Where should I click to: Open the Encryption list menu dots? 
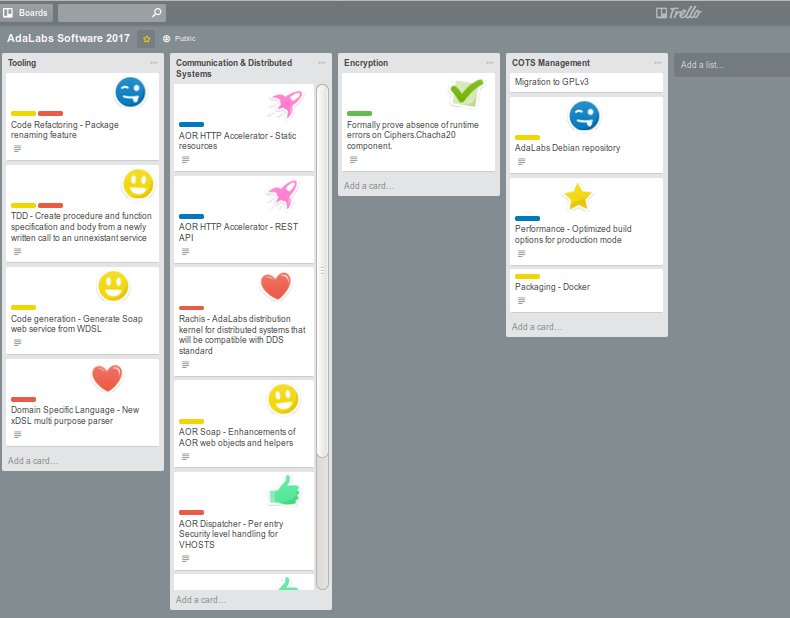click(x=489, y=63)
